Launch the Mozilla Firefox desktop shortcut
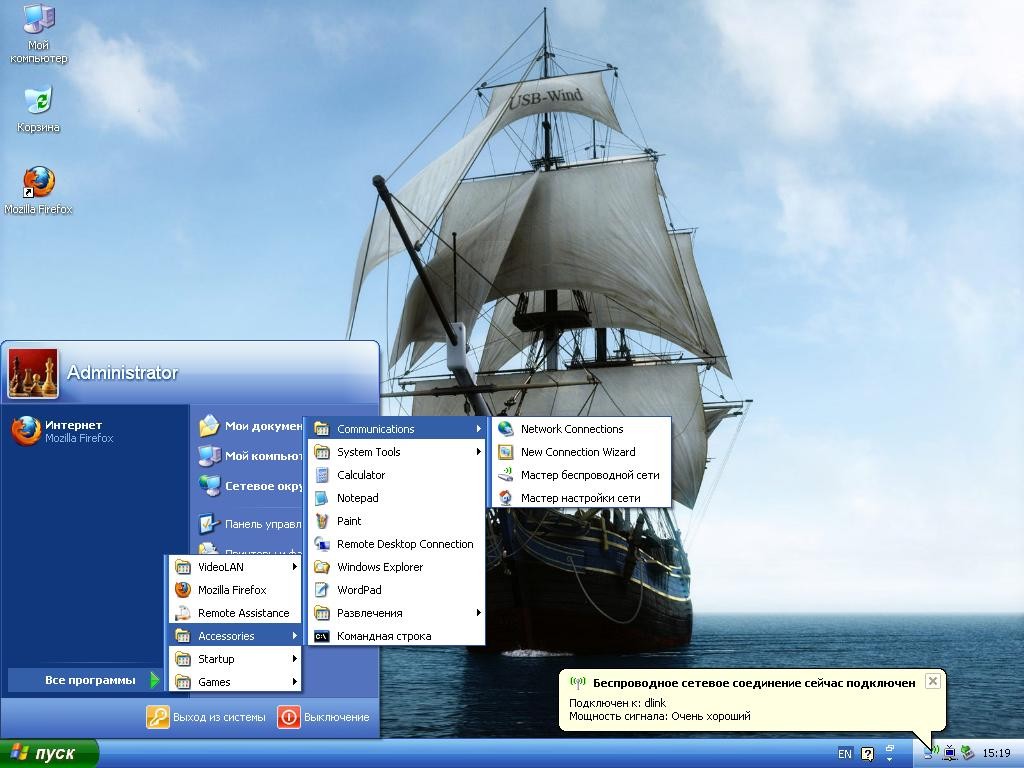This screenshot has width=1024, height=768. tap(38, 191)
